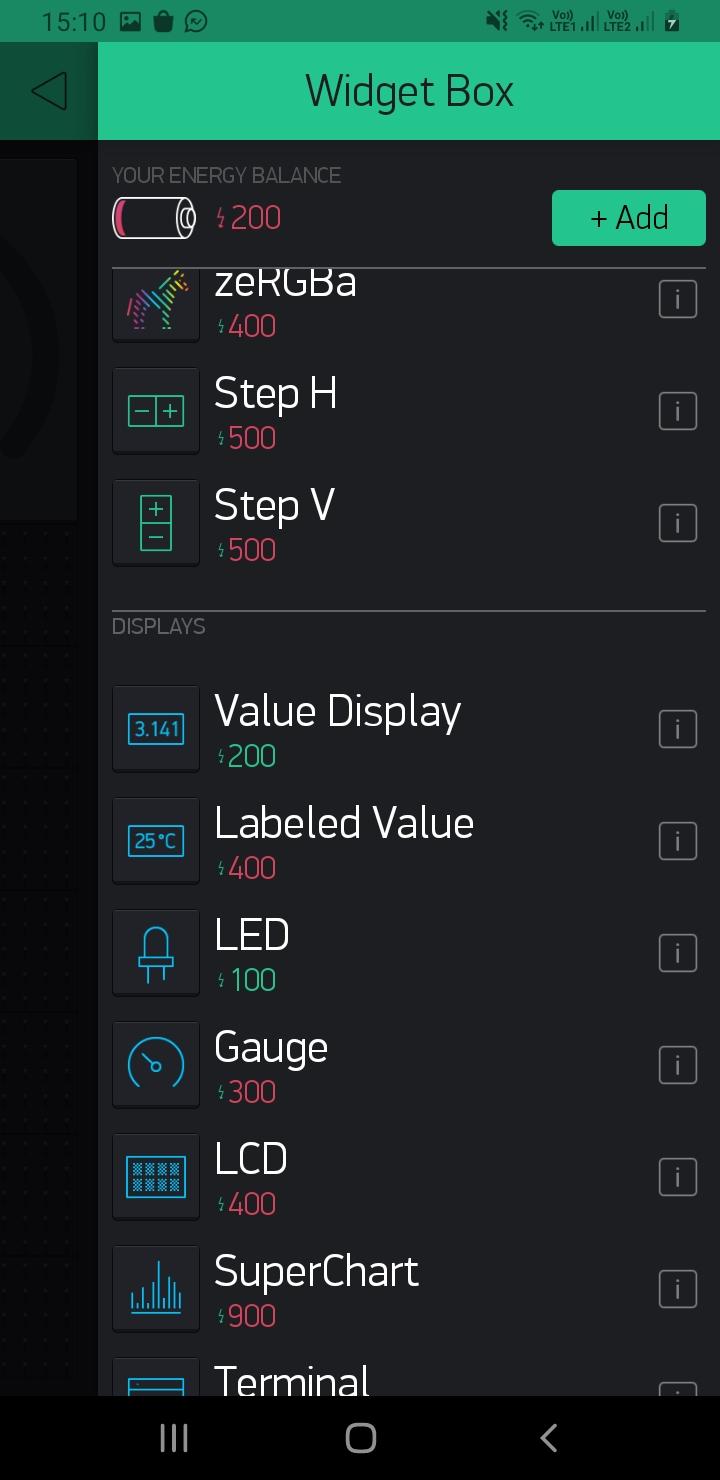Open info for Step H widget
The height and width of the screenshot is (1480, 720).
[x=677, y=411]
